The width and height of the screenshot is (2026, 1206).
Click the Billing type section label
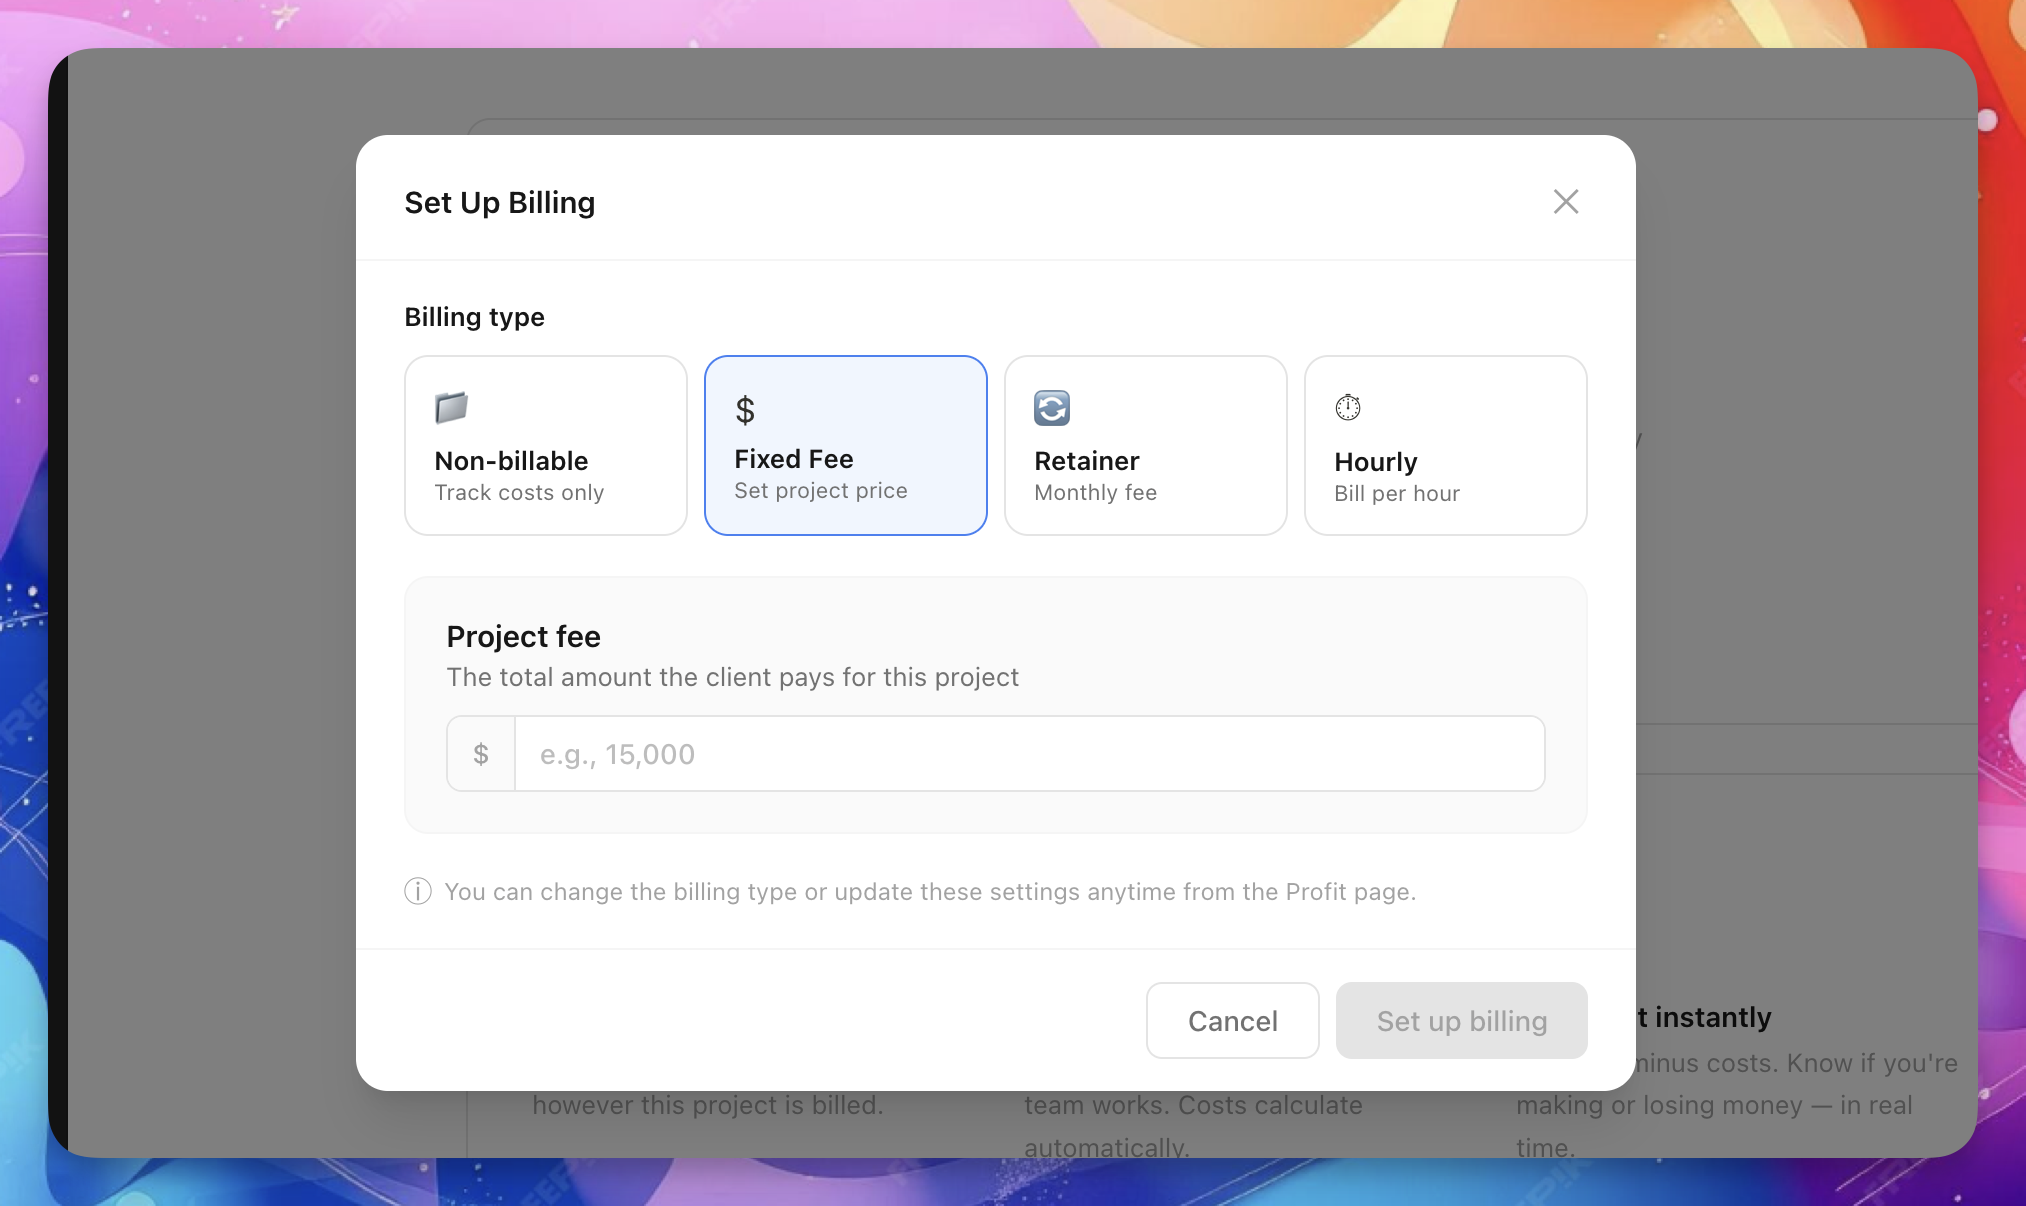click(474, 317)
